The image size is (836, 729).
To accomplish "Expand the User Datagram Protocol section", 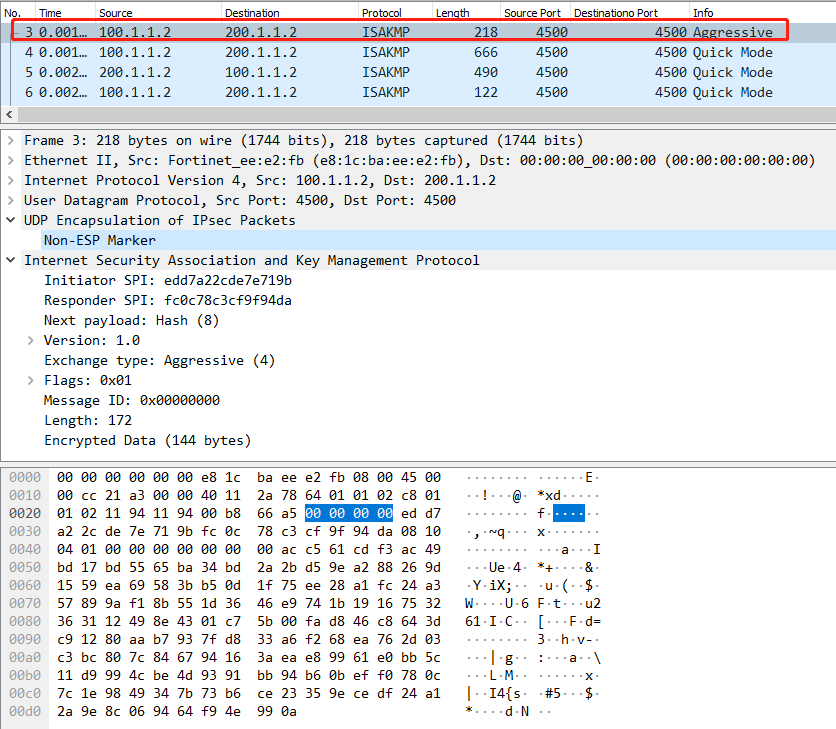I will point(11,201).
